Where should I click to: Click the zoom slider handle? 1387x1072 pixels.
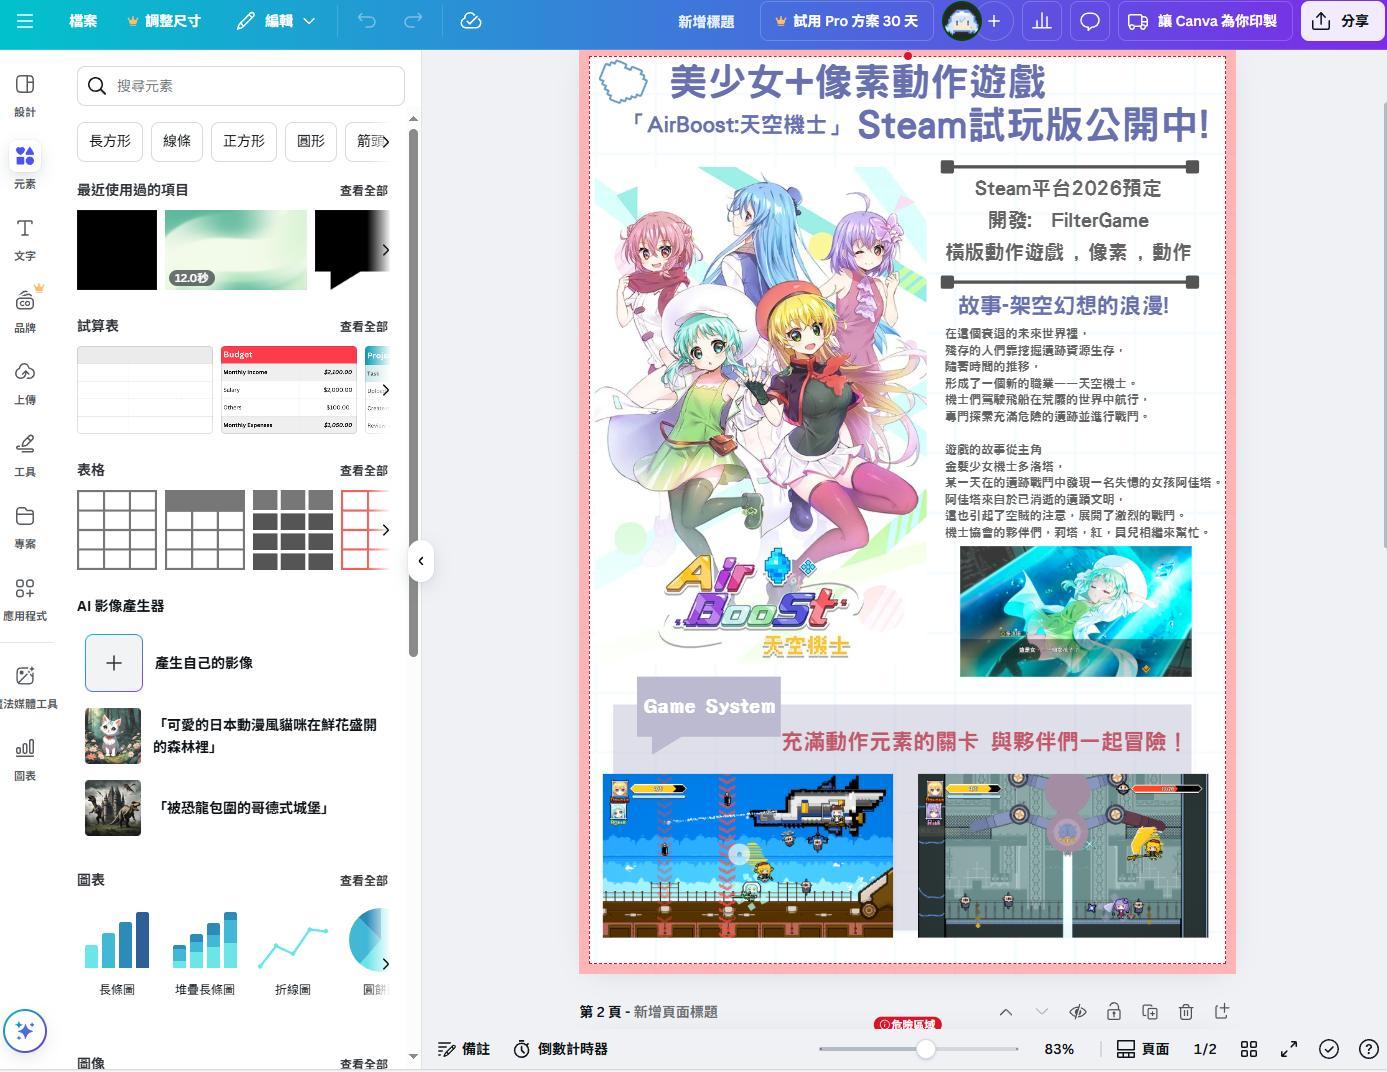point(926,1049)
